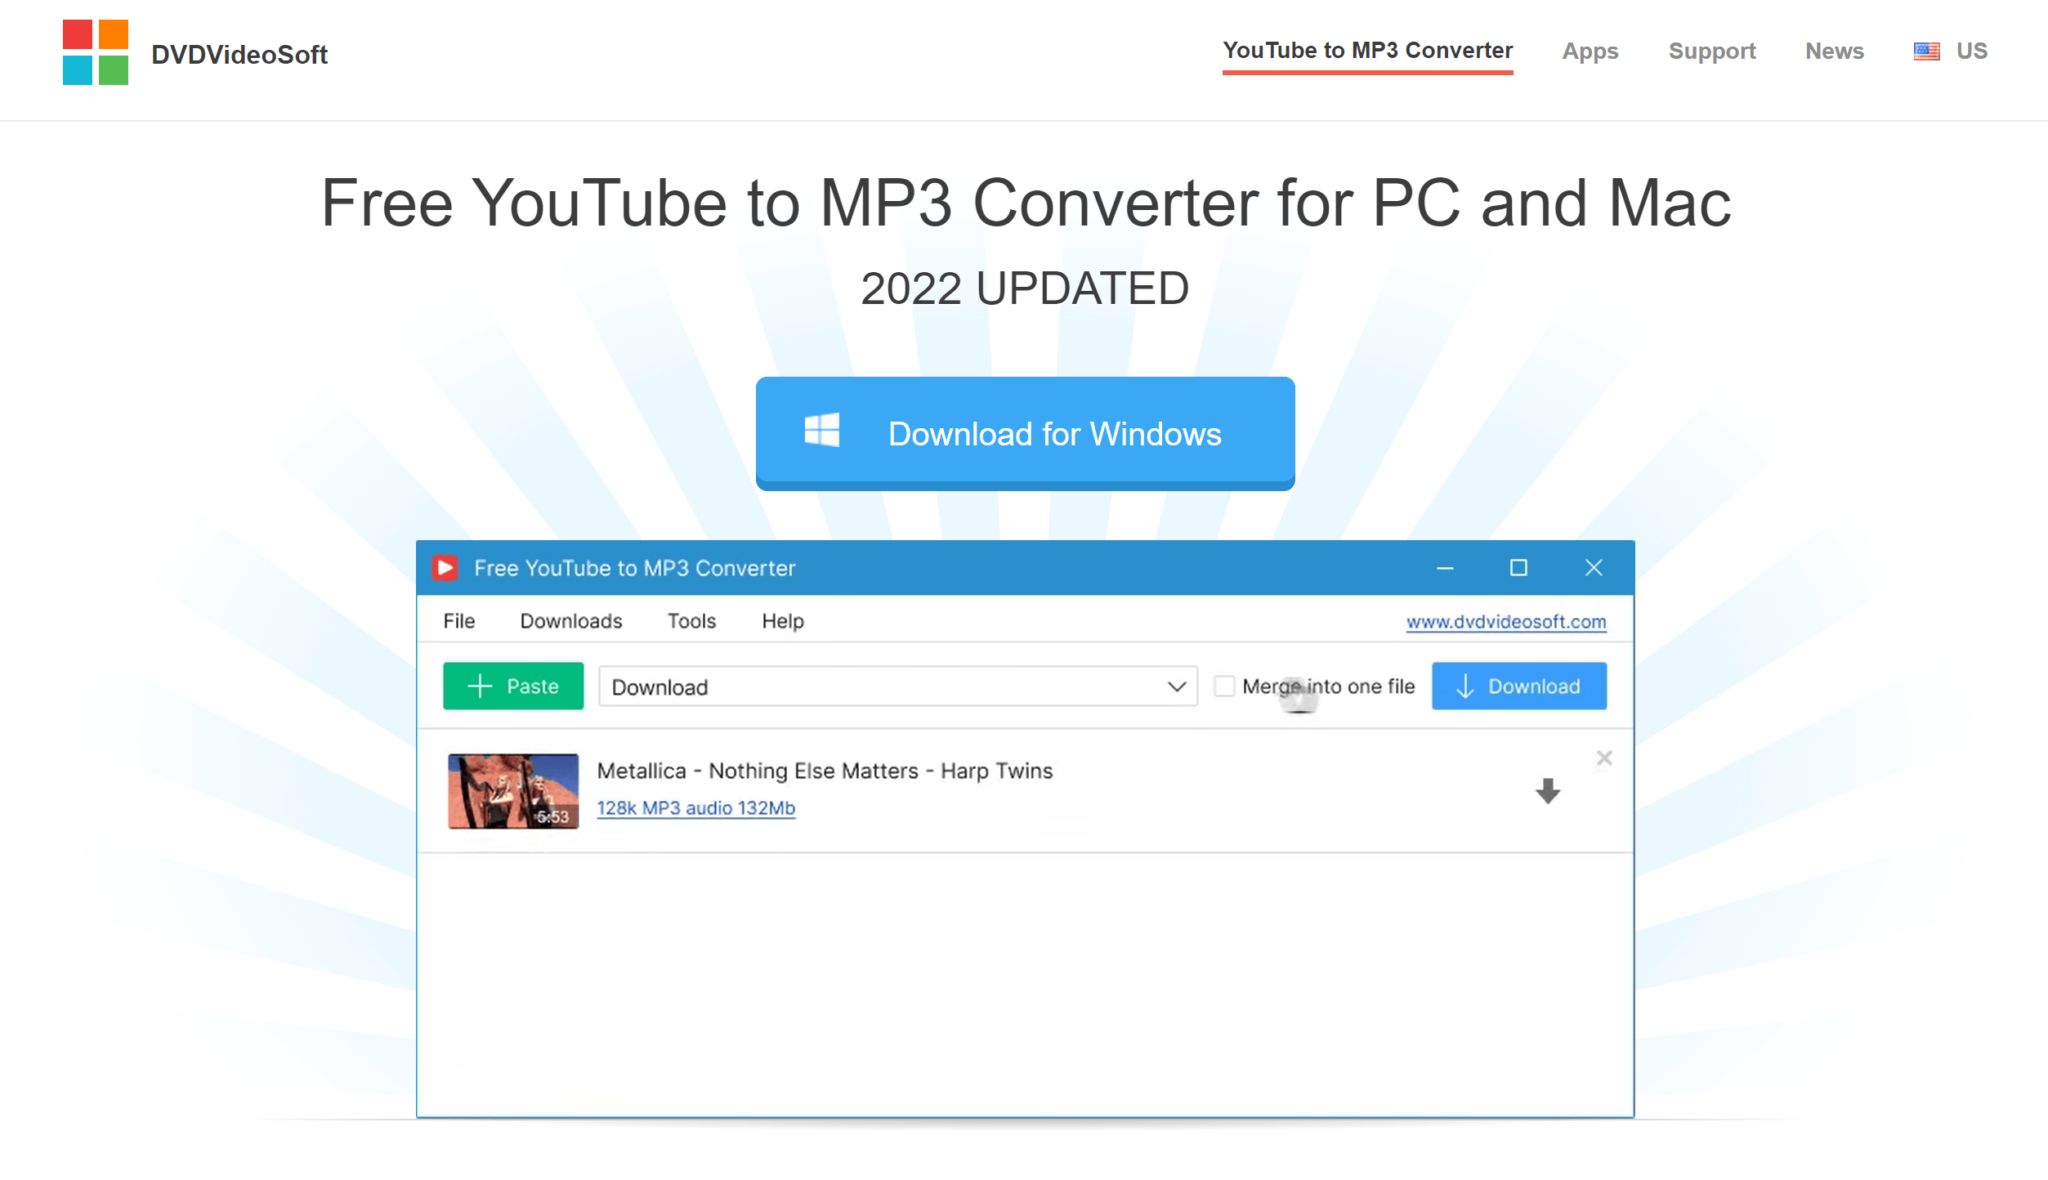Click the close X icon on Metallica track
The width and height of the screenshot is (2048, 1180).
[x=1604, y=758]
